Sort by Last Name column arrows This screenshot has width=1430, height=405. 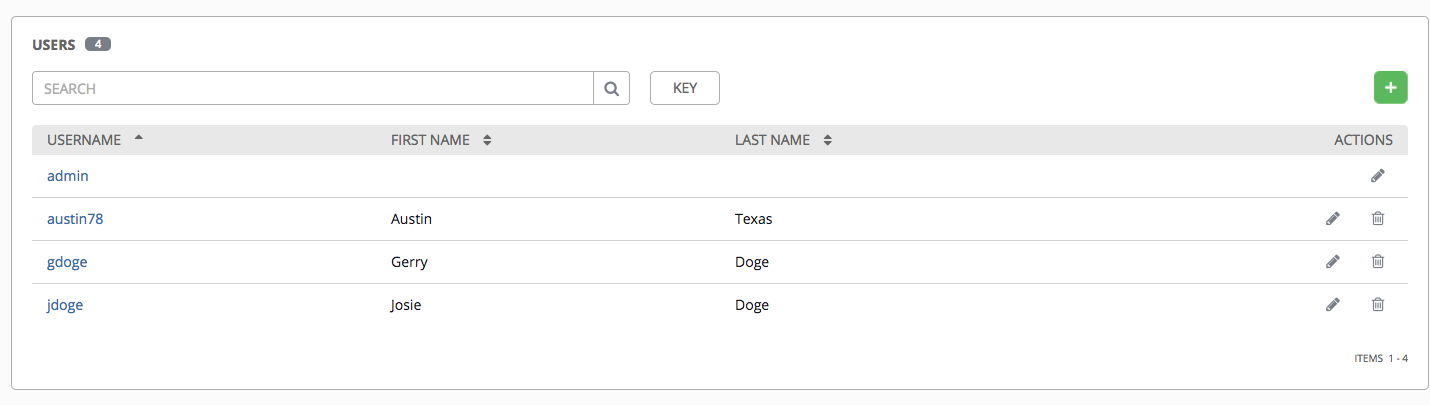[827, 141]
